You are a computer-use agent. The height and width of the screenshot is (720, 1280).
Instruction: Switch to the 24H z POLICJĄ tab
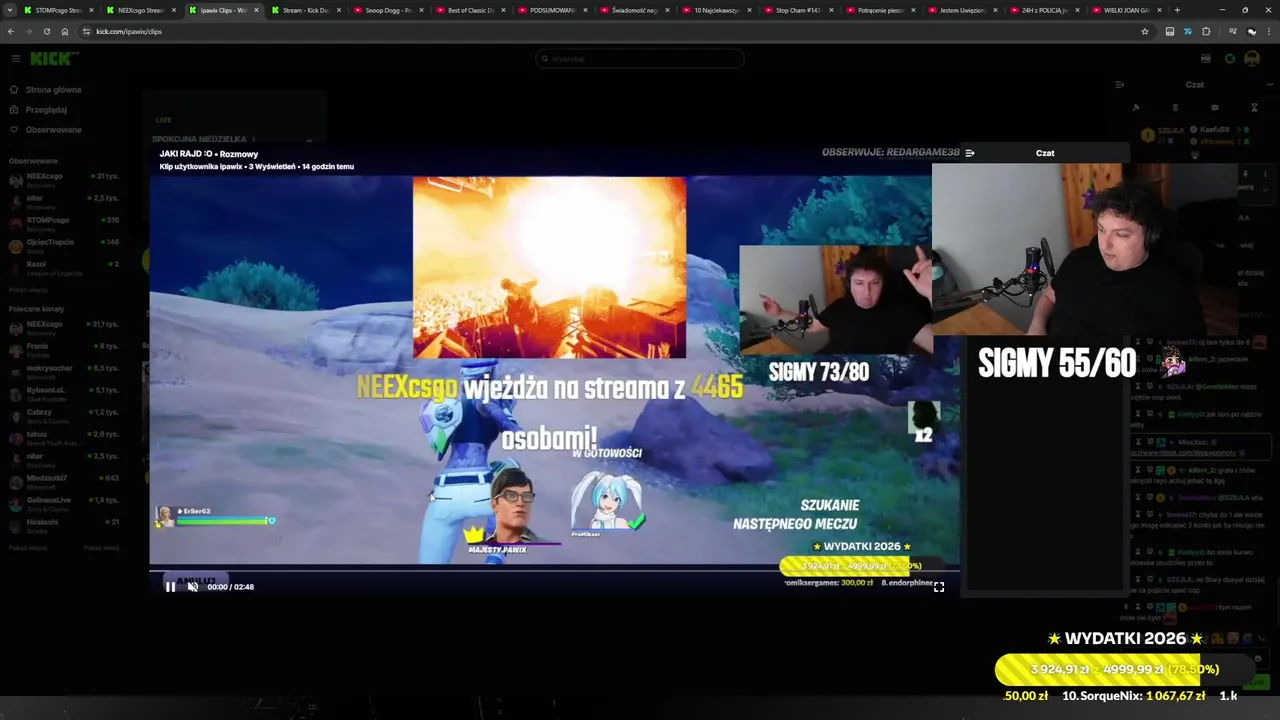pyautogui.click(x=1044, y=10)
